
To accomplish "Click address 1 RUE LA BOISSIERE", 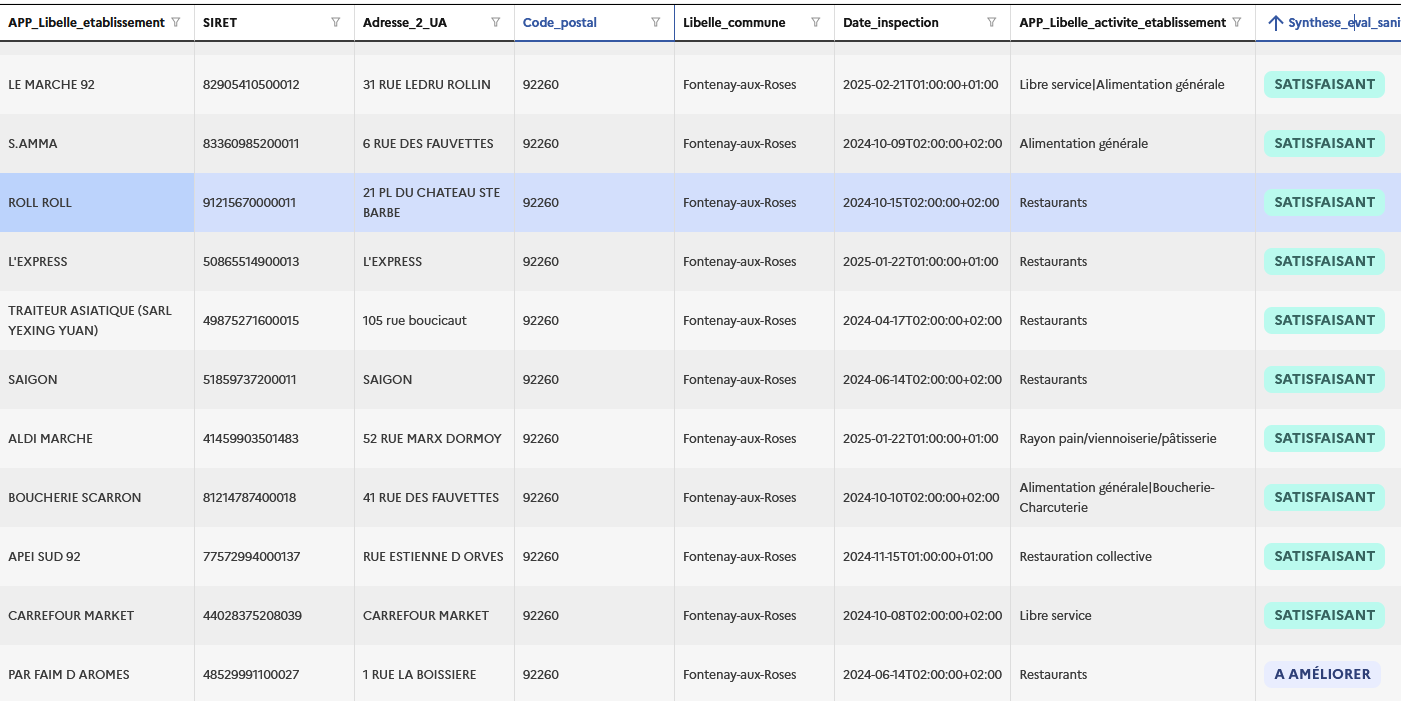I will [x=420, y=674].
